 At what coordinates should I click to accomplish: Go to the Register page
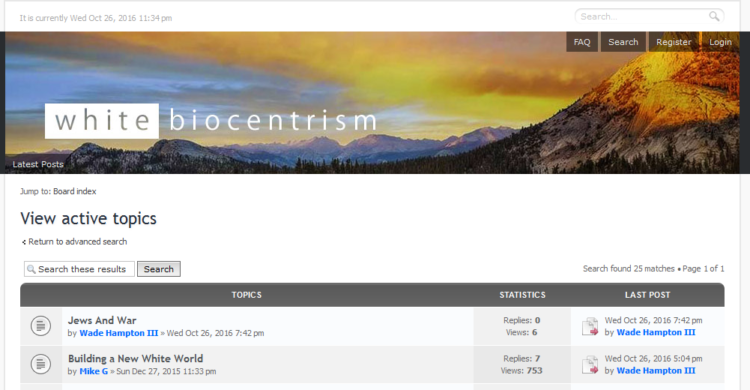(x=673, y=42)
